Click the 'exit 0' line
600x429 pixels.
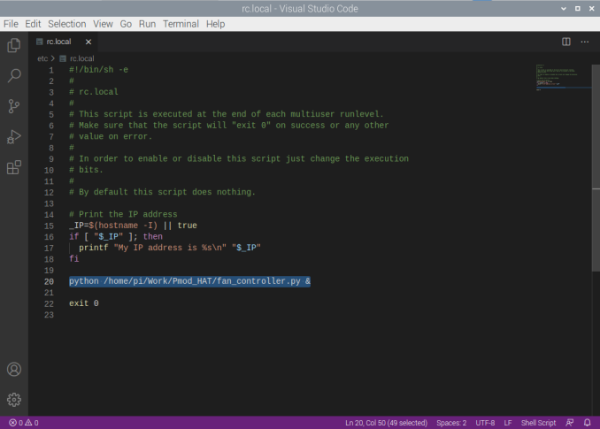[84, 303]
